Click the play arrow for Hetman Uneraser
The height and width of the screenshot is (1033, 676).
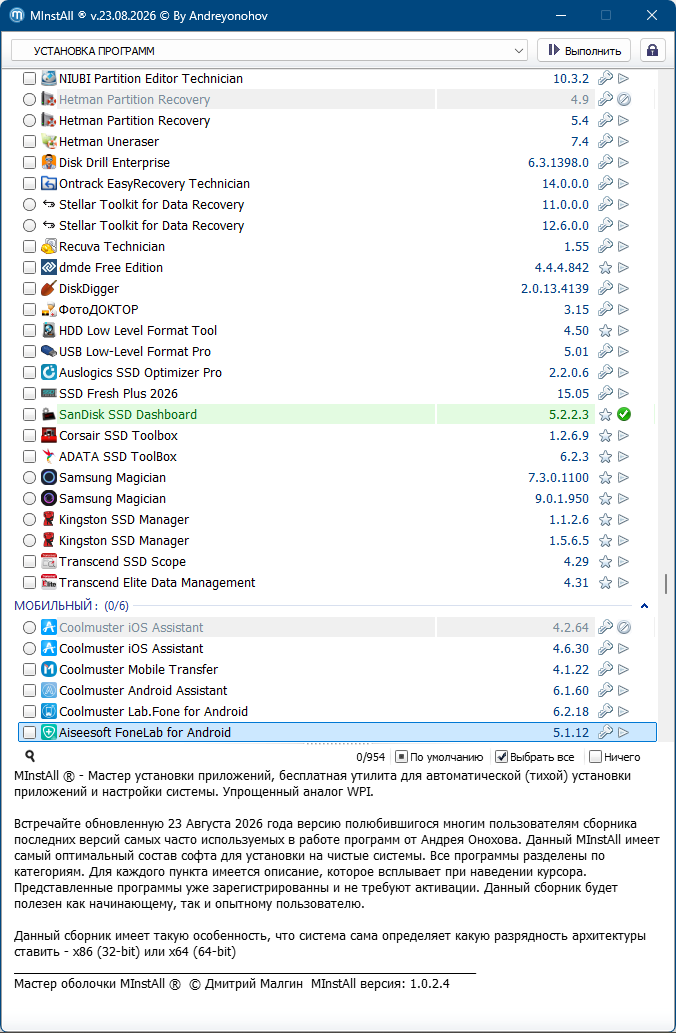pos(623,142)
